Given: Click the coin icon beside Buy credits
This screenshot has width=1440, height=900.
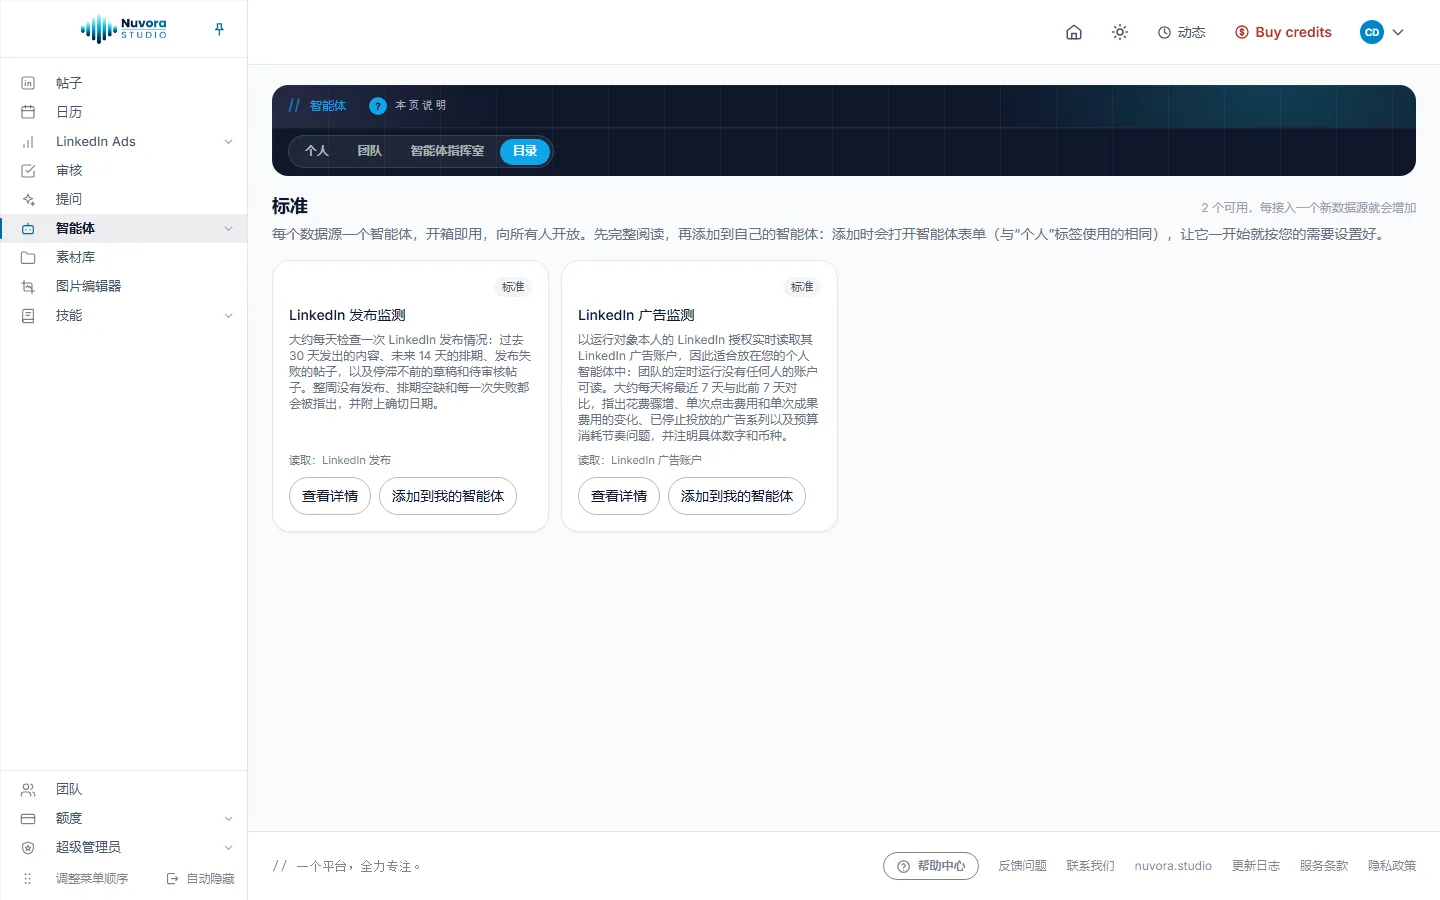Looking at the screenshot, I should (1242, 32).
